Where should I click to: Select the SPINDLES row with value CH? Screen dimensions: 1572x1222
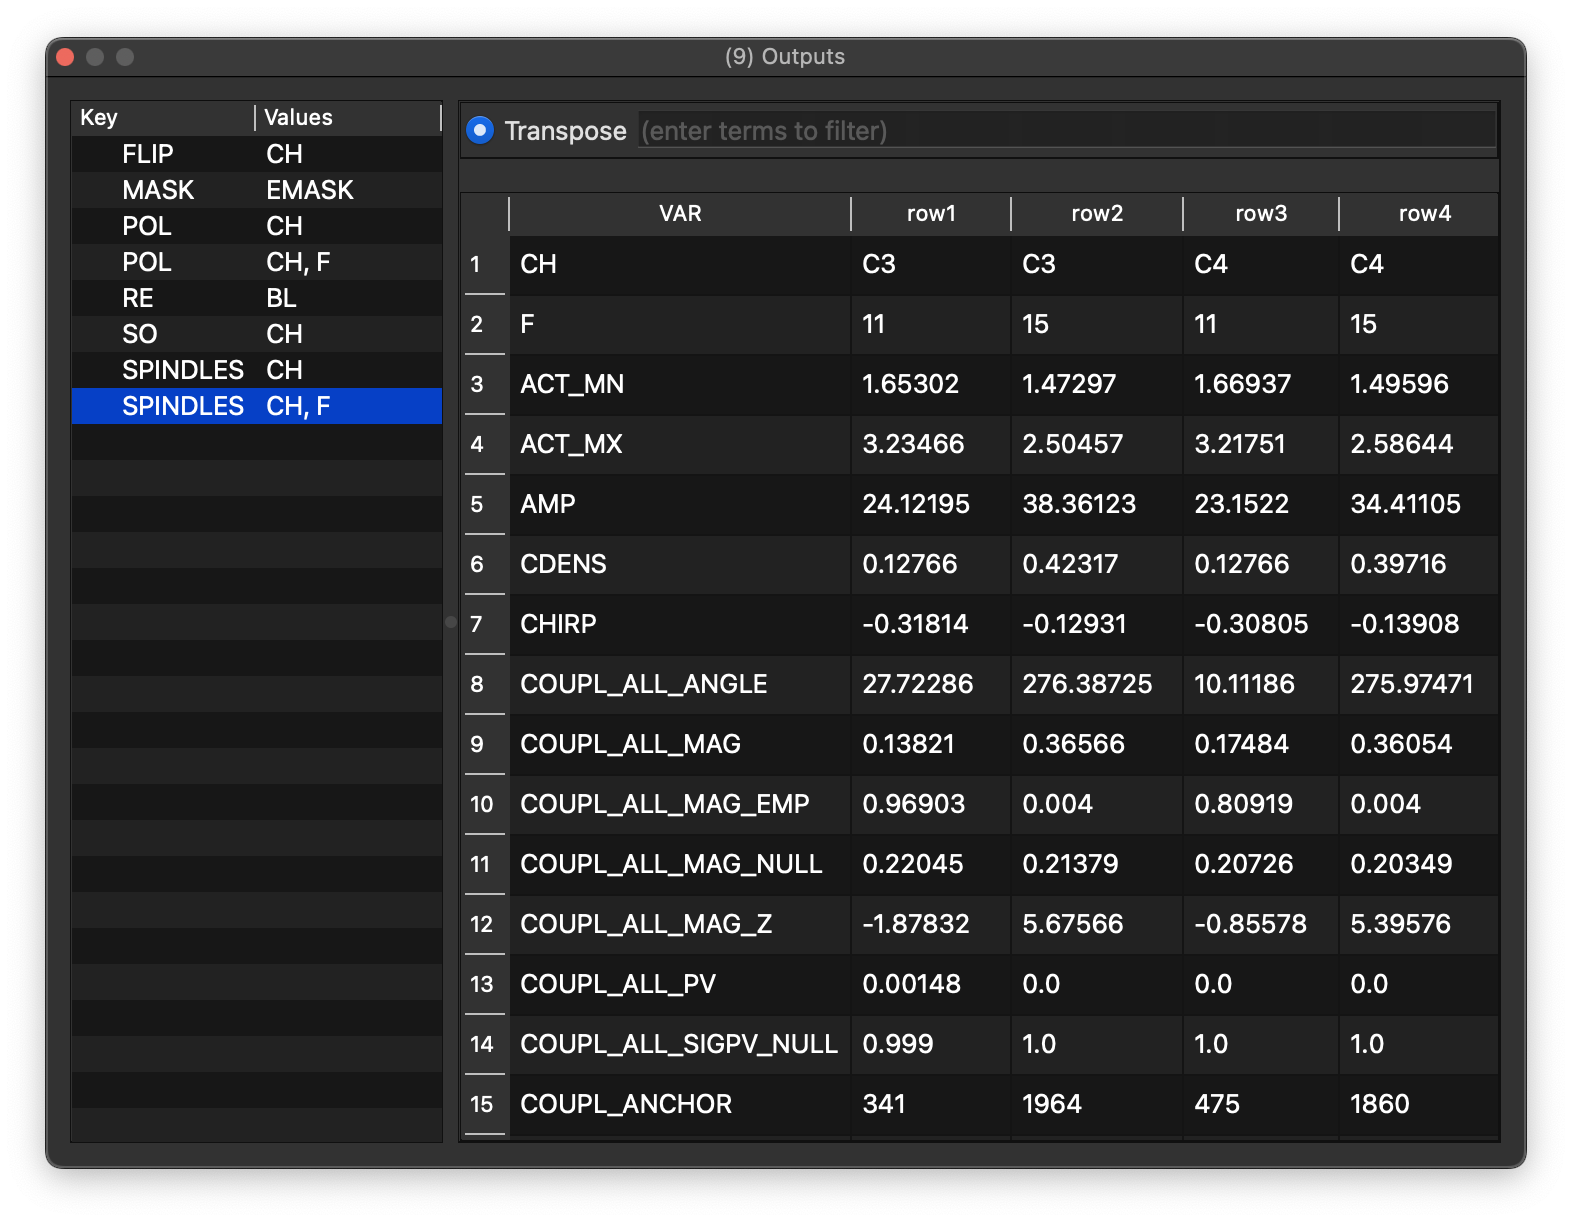pyautogui.click(x=257, y=370)
